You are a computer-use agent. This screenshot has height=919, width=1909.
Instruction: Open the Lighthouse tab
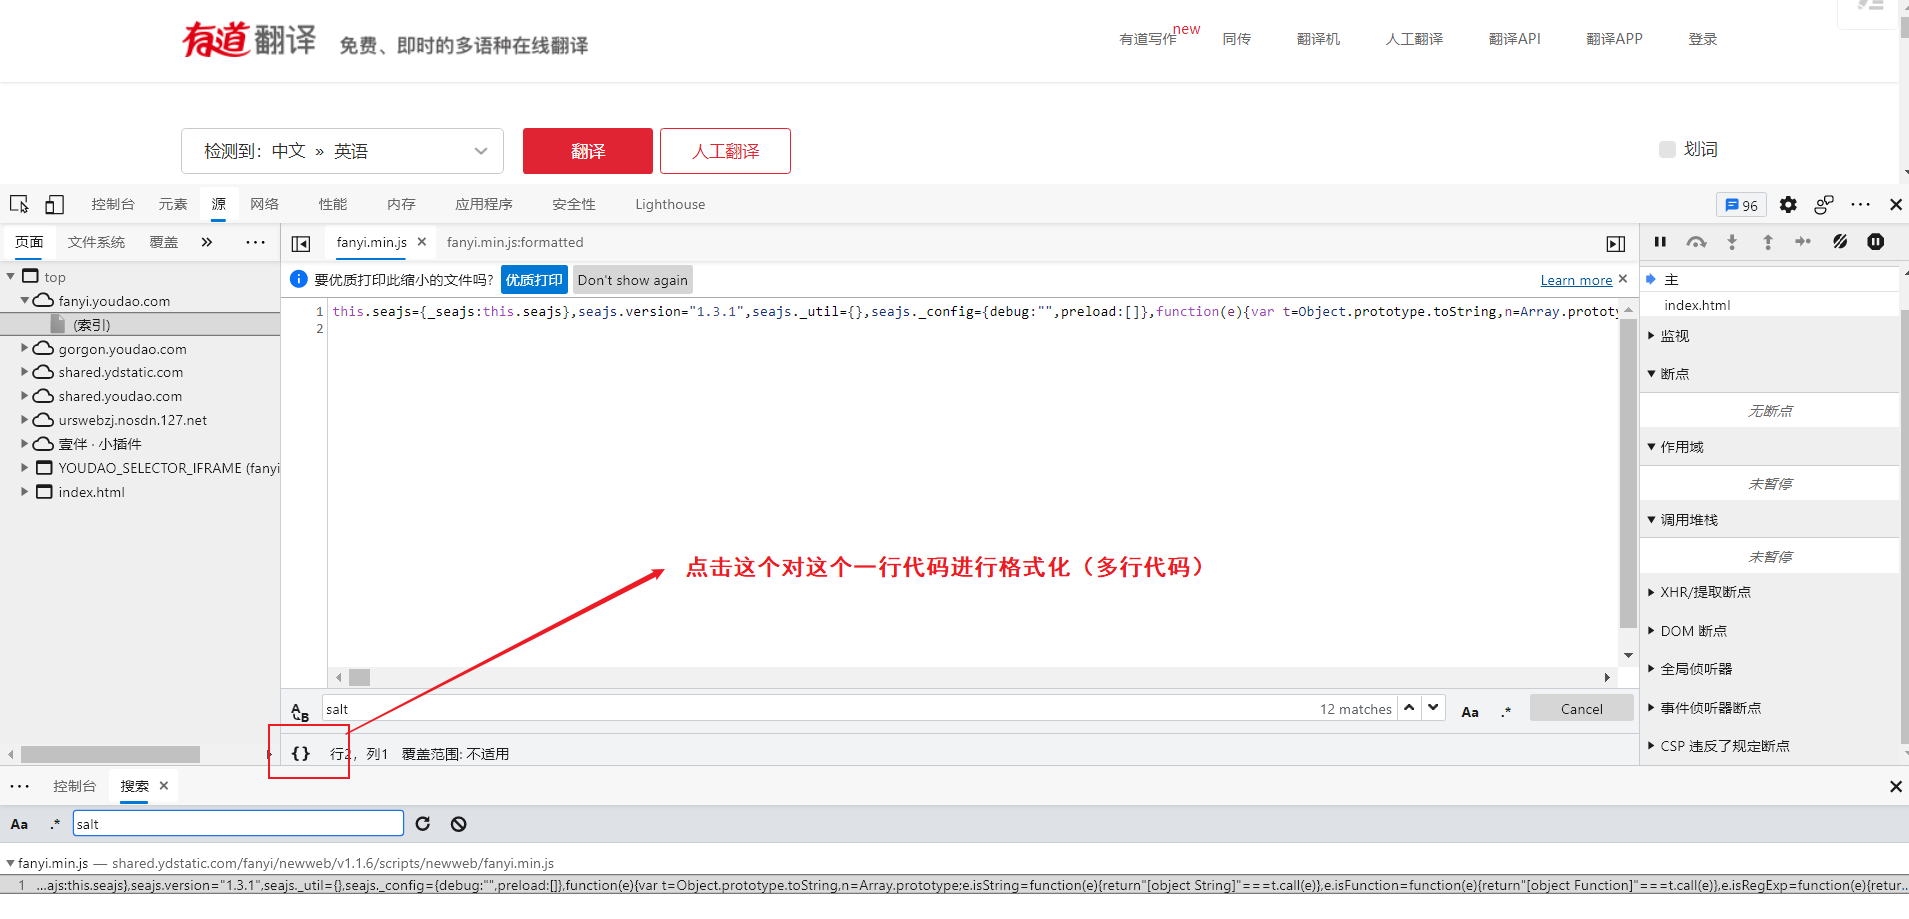coord(670,204)
